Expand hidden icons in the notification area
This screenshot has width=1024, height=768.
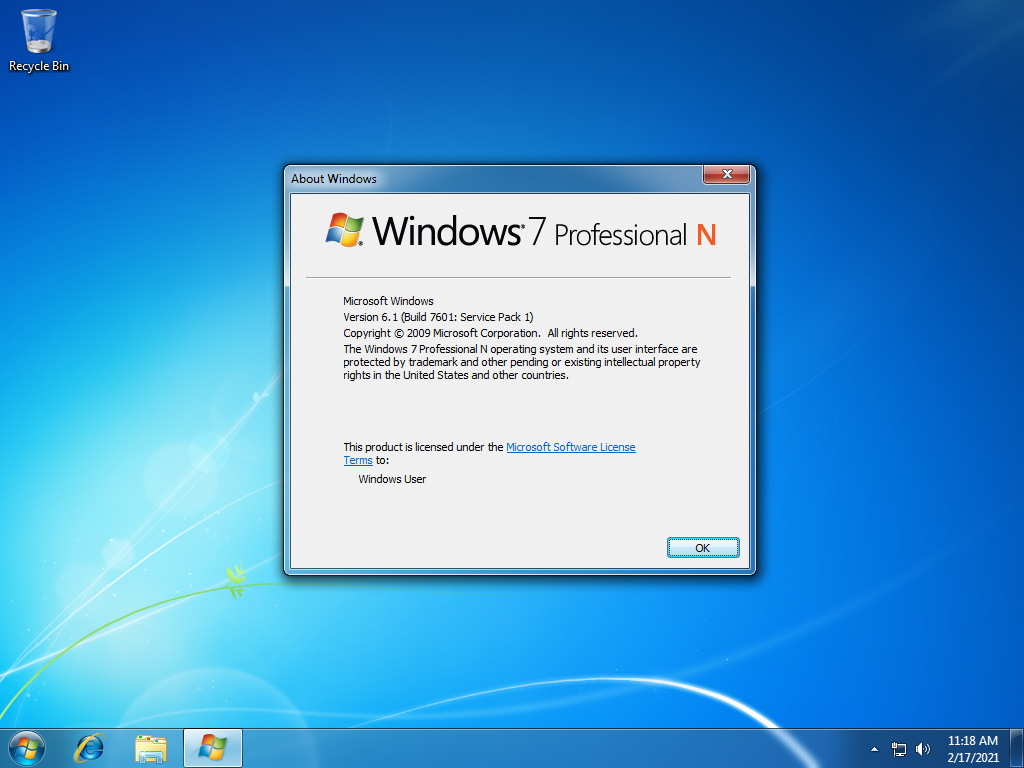point(874,748)
